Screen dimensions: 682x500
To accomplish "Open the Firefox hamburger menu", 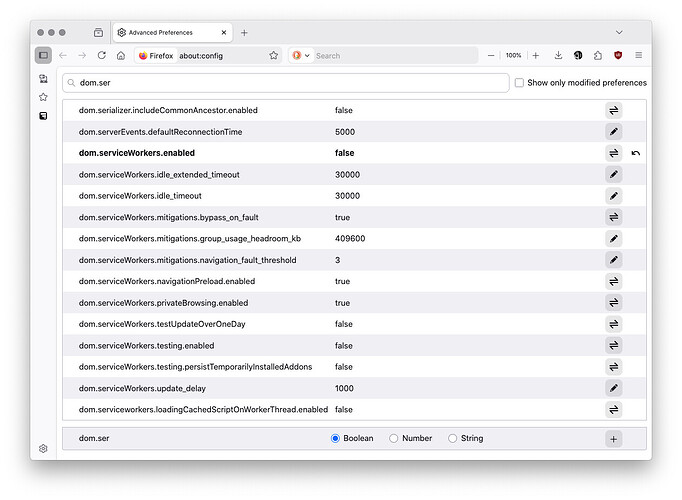I will coord(639,55).
